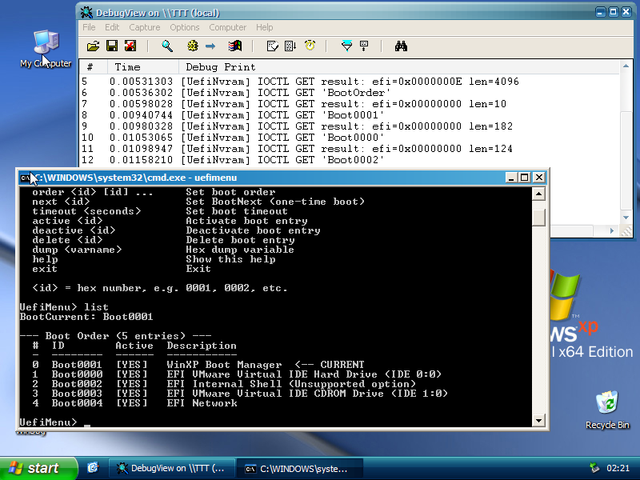Click the cmd.exe title bar system icon
Image resolution: width=640 pixels, height=480 pixels.
click(26, 178)
